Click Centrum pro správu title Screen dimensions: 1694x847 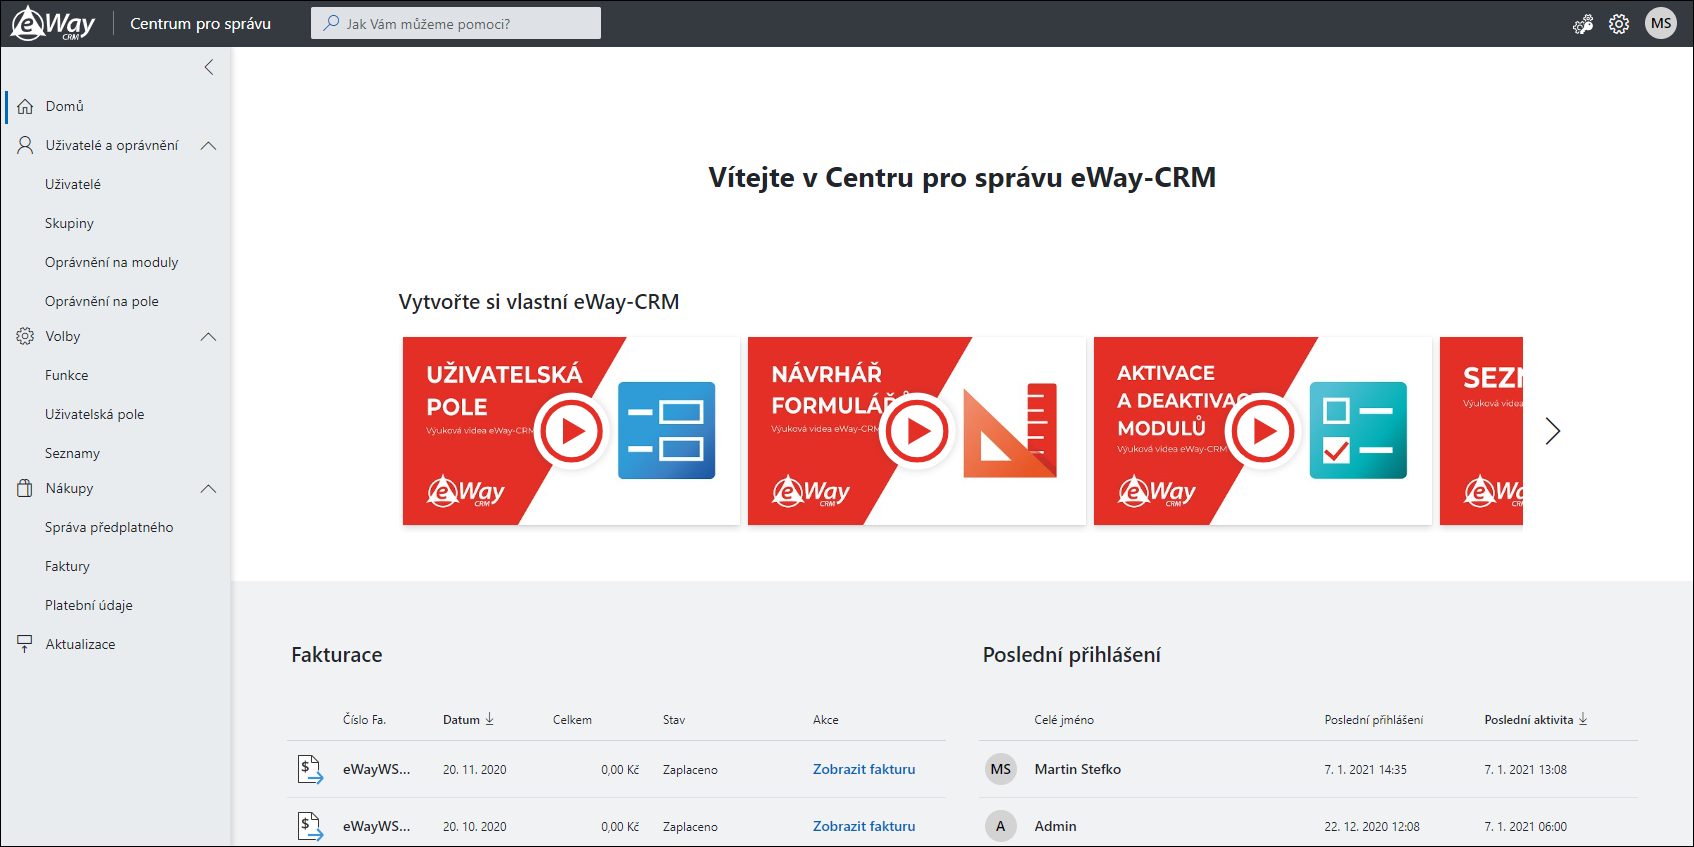point(200,23)
